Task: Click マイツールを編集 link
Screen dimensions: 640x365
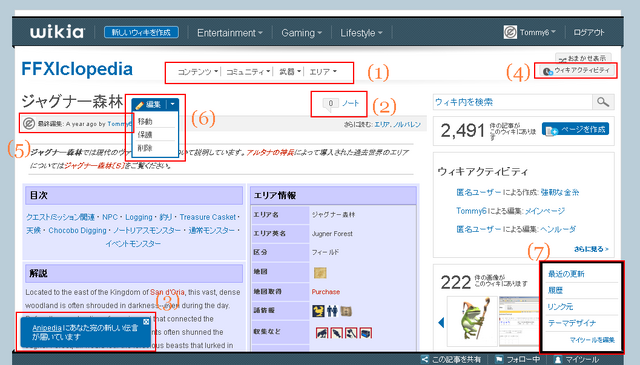Action: point(592,340)
